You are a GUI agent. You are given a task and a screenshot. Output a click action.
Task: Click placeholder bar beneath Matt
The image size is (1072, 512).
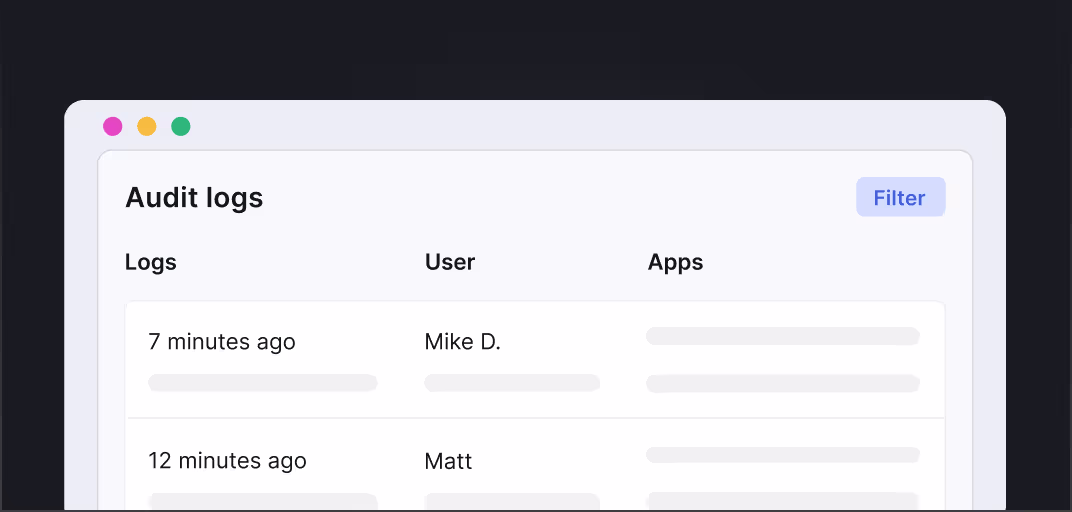(x=512, y=501)
